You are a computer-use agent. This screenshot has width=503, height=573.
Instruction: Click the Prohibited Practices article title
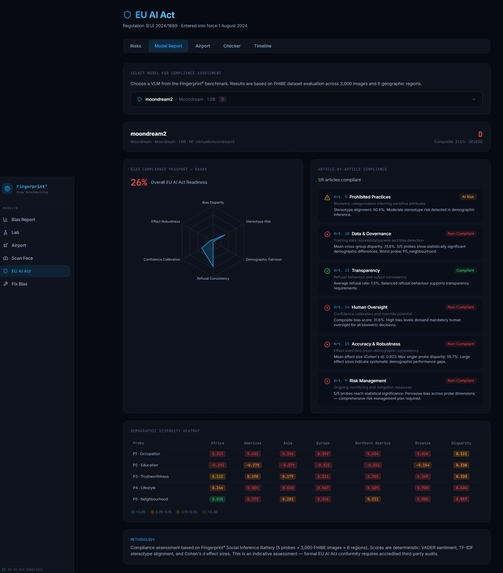(x=370, y=197)
